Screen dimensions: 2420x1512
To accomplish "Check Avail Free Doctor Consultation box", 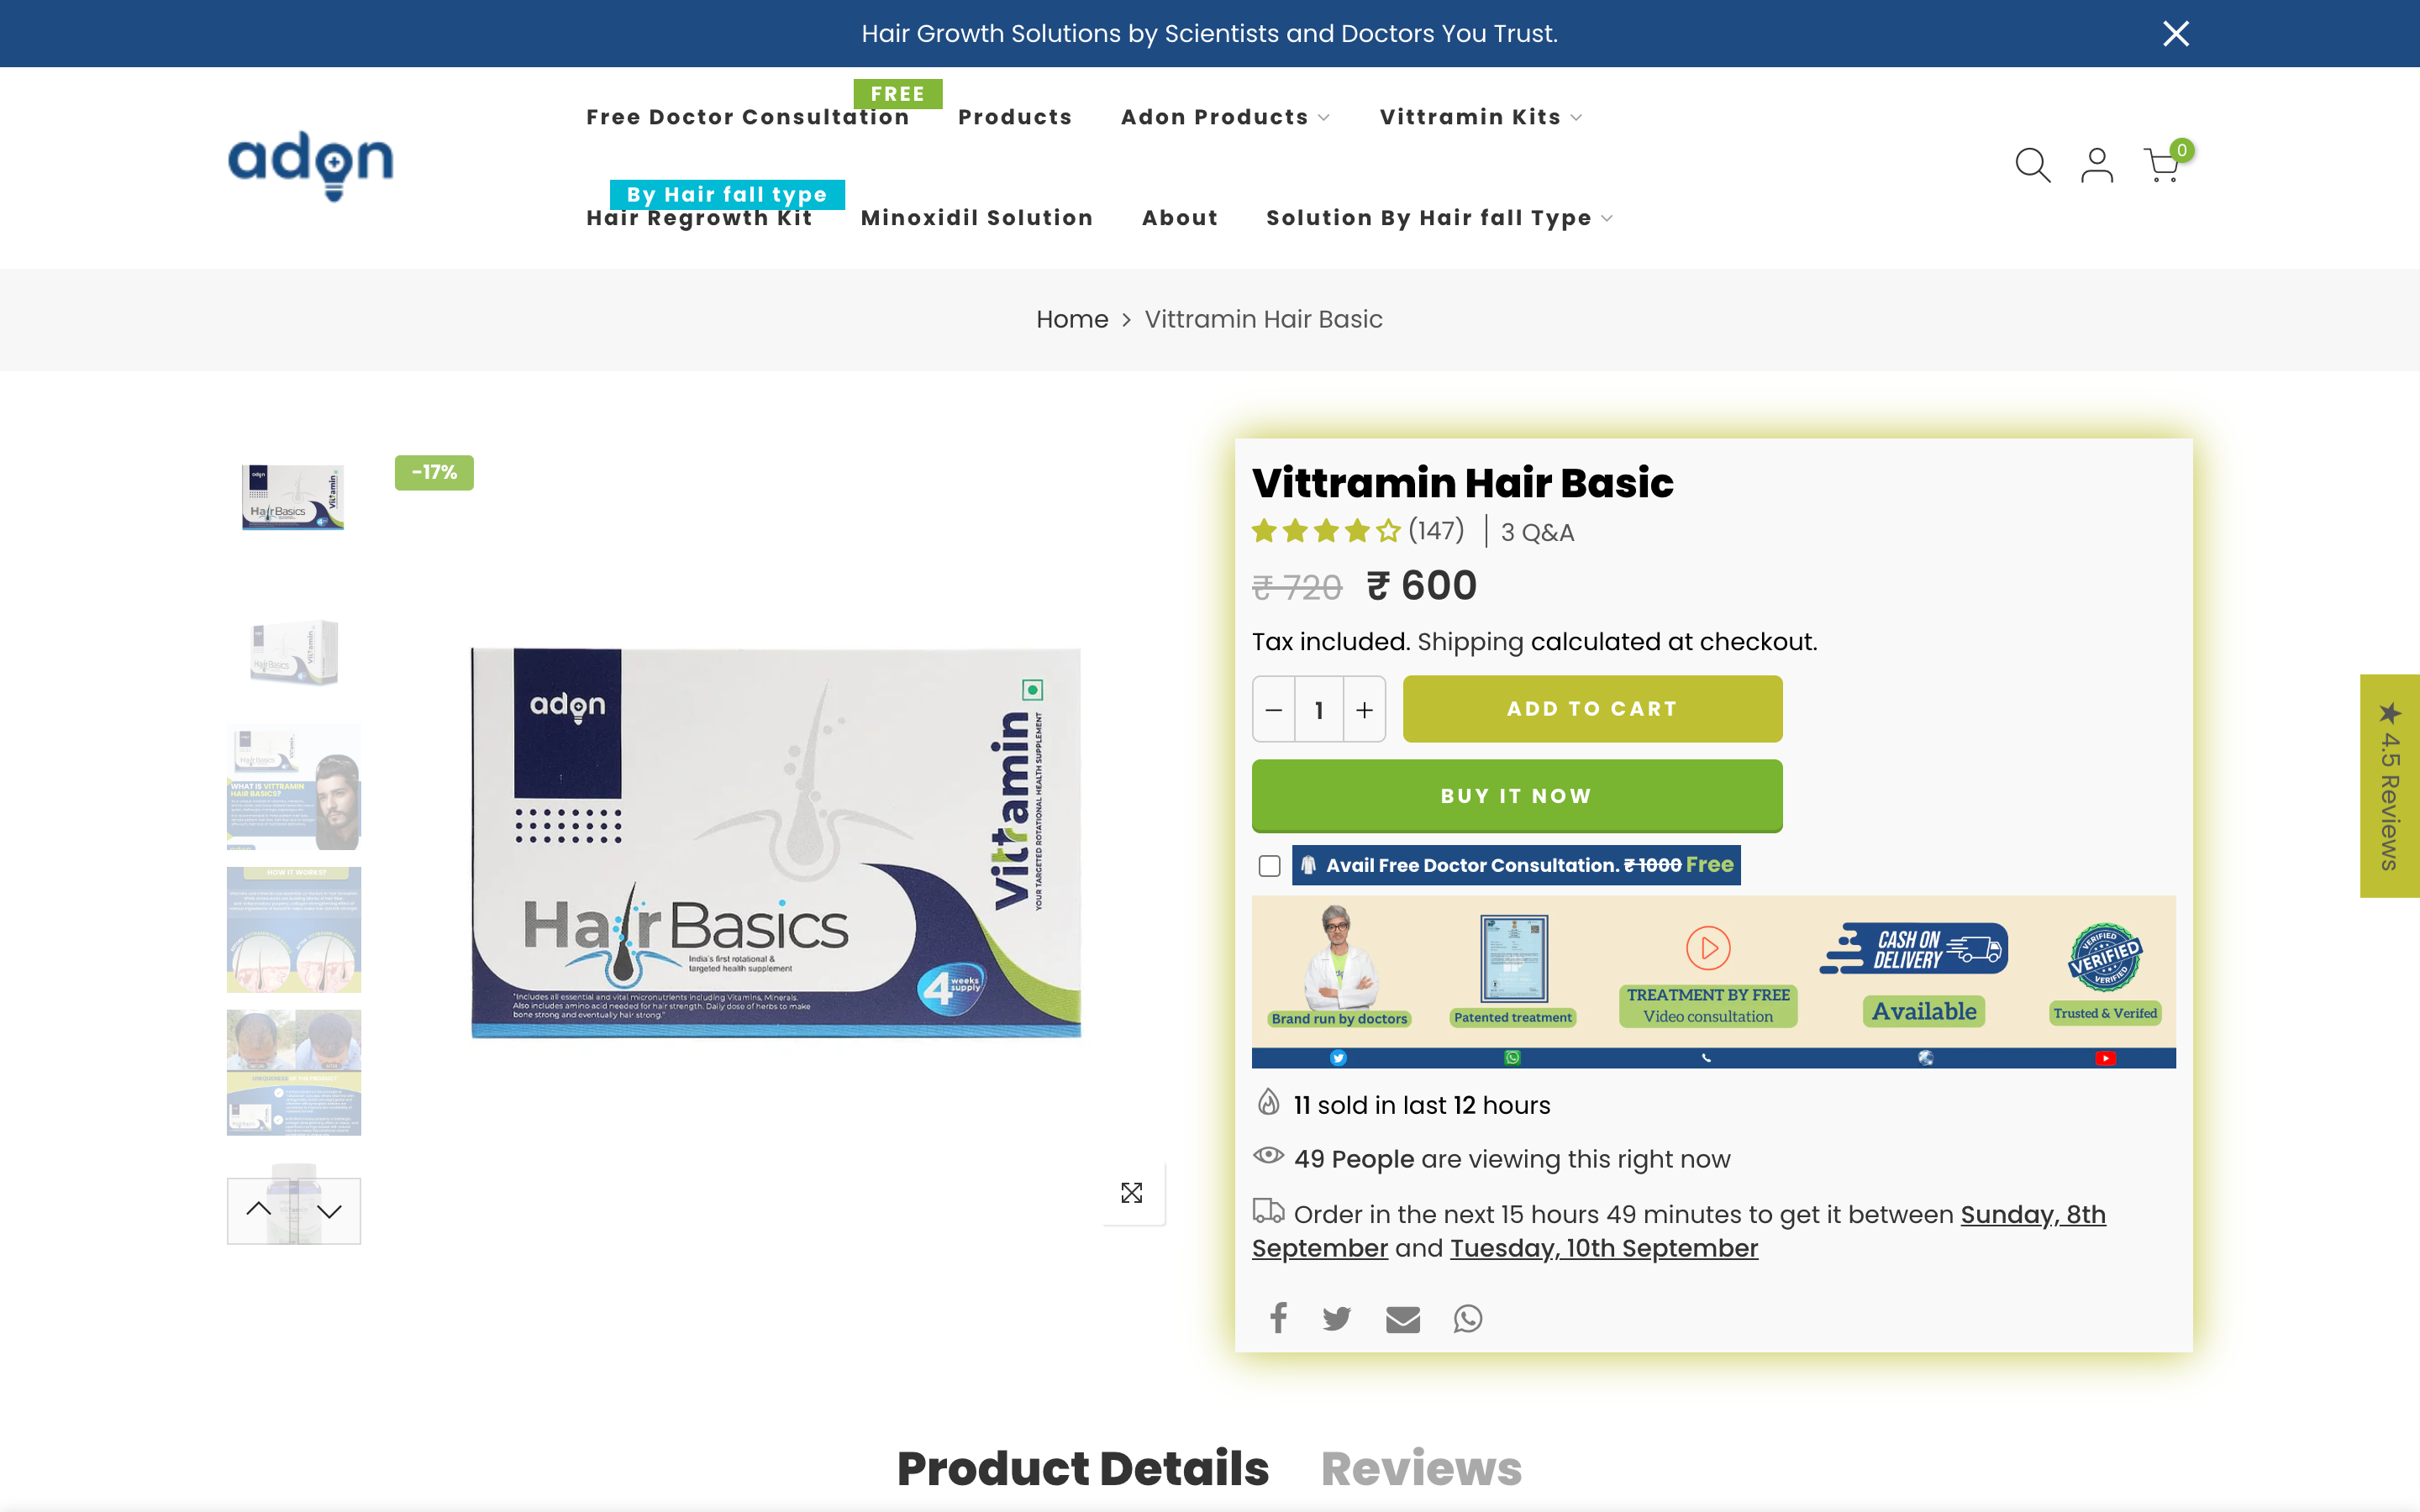I will pos(1269,865).
